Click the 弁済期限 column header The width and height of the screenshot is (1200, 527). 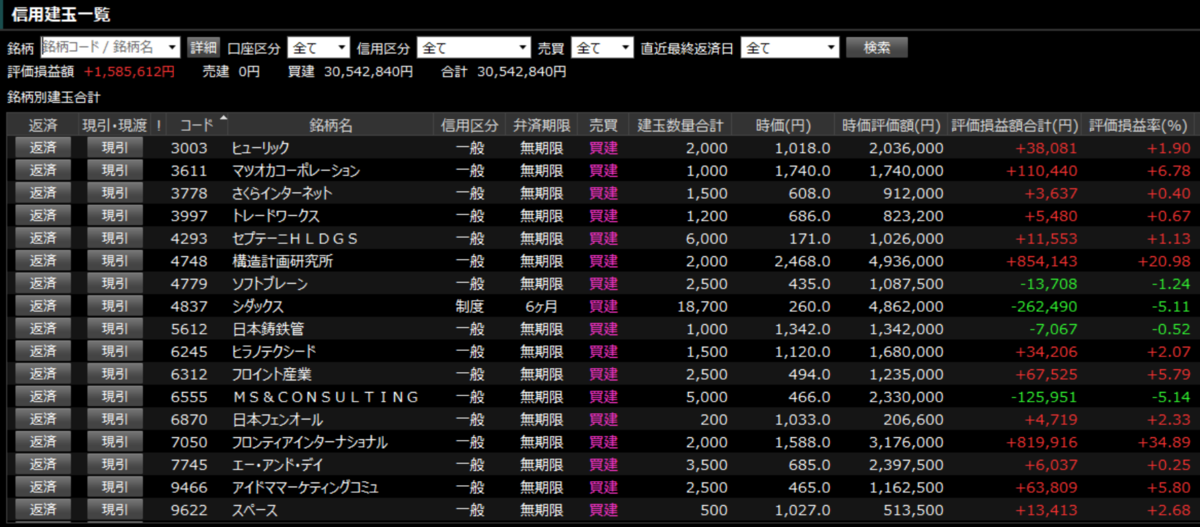coord(542,125)
